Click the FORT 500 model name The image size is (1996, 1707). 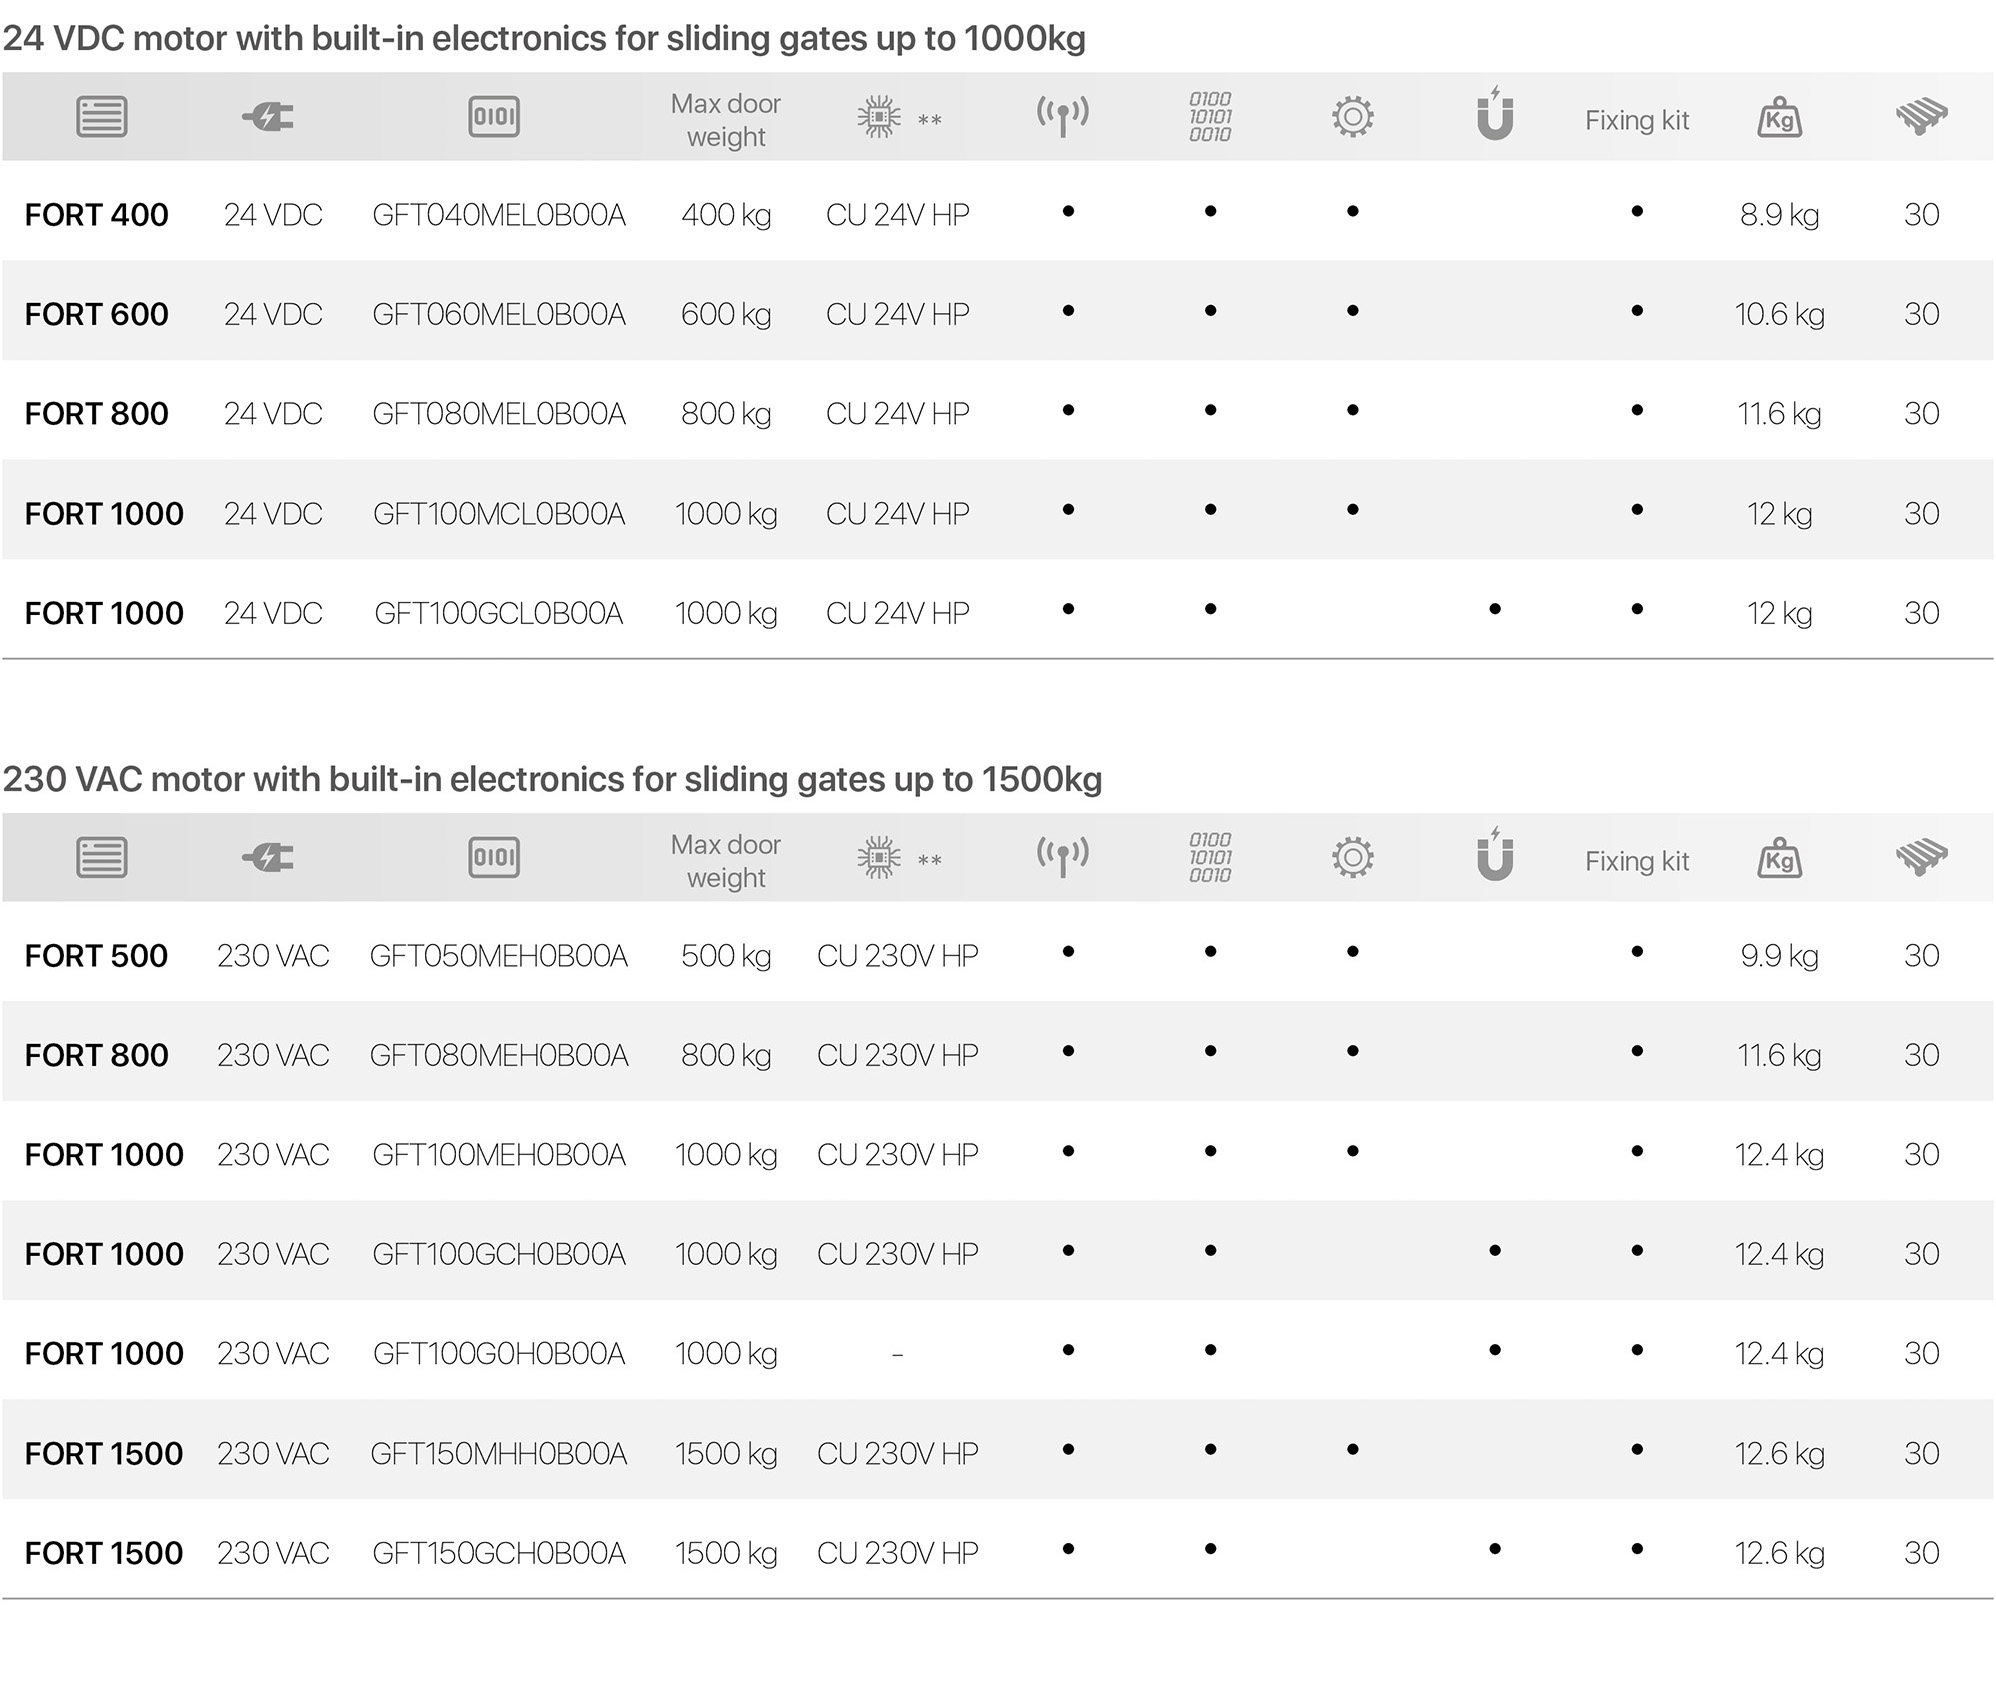pyautogui.click(x=96, y=956)
